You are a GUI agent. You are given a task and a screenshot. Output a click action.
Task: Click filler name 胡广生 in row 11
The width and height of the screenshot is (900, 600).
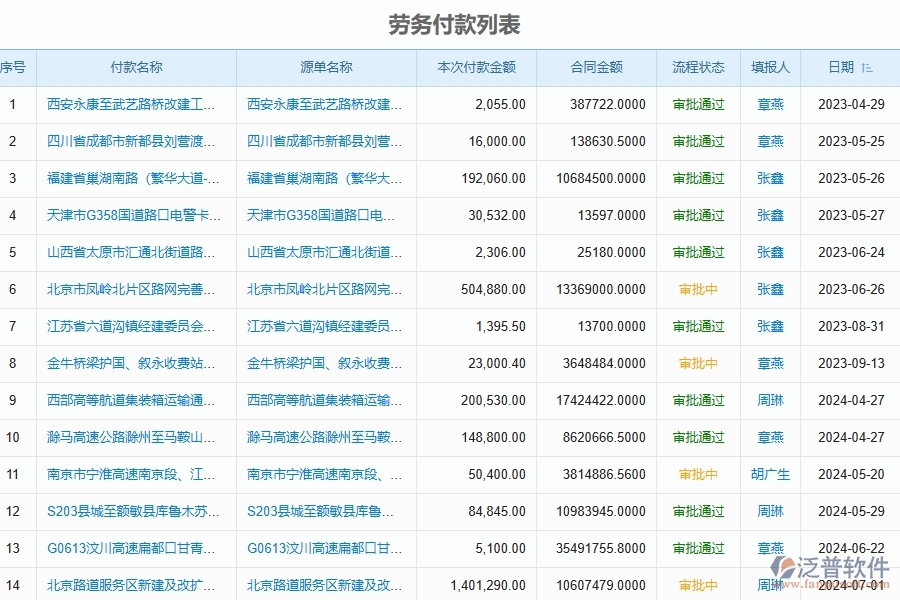[771, 474]
